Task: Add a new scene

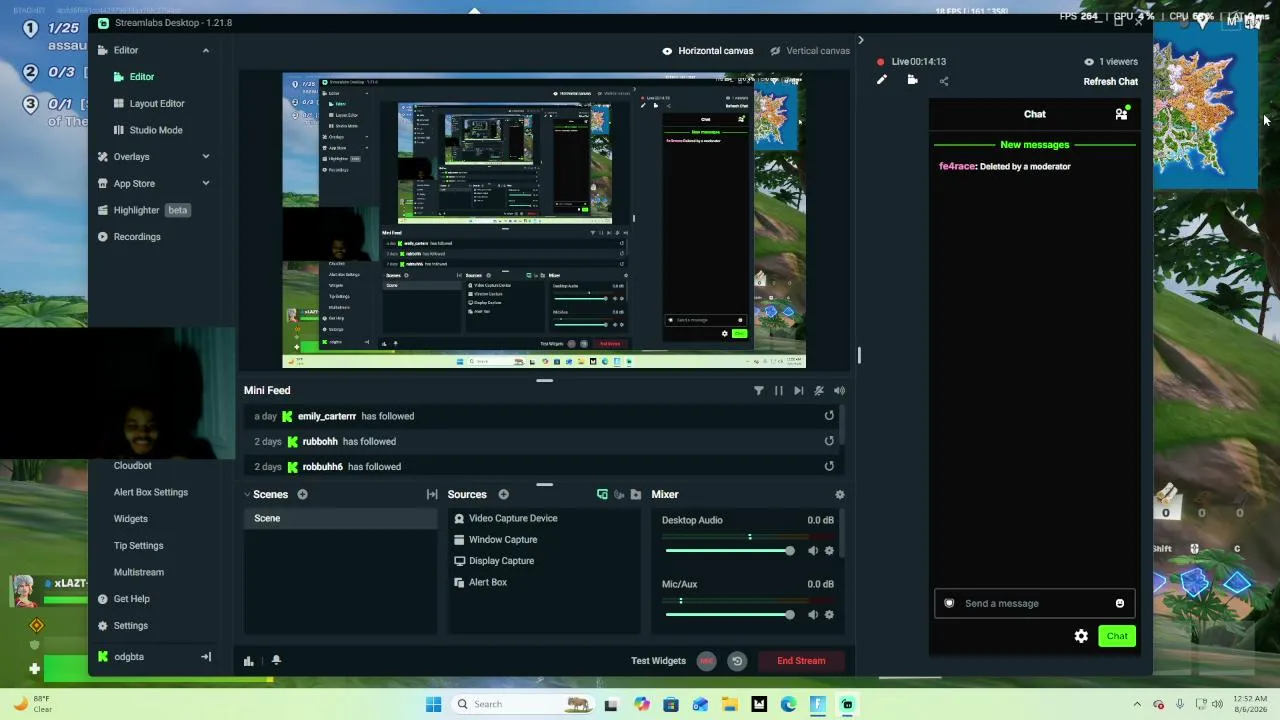Action: click(302, 494)
